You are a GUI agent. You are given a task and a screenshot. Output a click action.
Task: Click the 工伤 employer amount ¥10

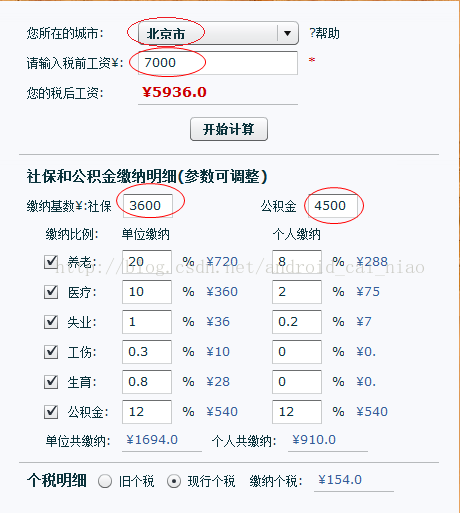(218, 352)
